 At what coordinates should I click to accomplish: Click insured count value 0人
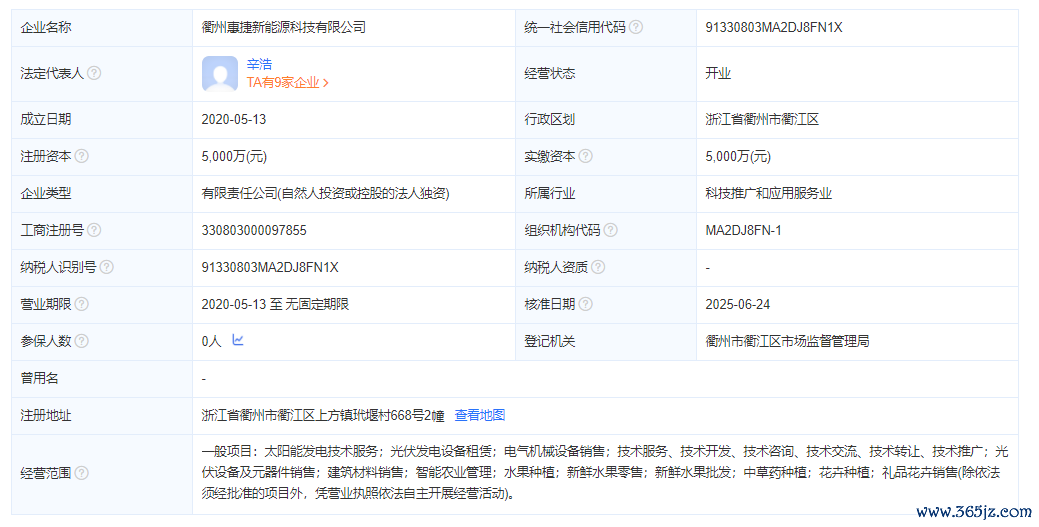(x=211, y=341)
